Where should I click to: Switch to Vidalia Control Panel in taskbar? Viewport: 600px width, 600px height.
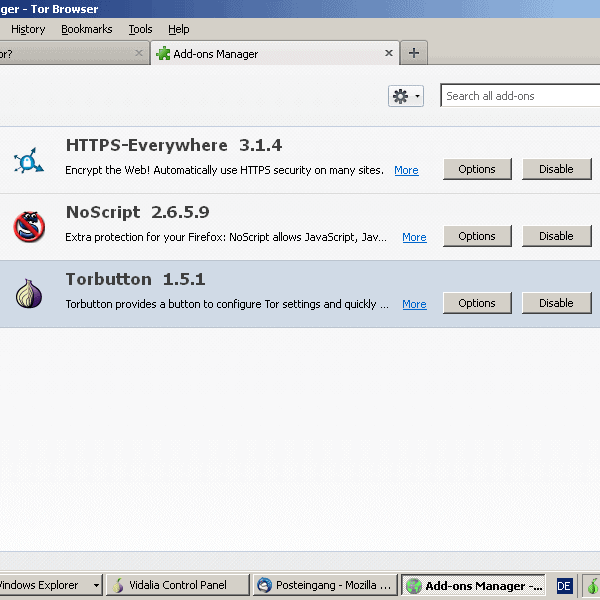[x=178, y=585]
